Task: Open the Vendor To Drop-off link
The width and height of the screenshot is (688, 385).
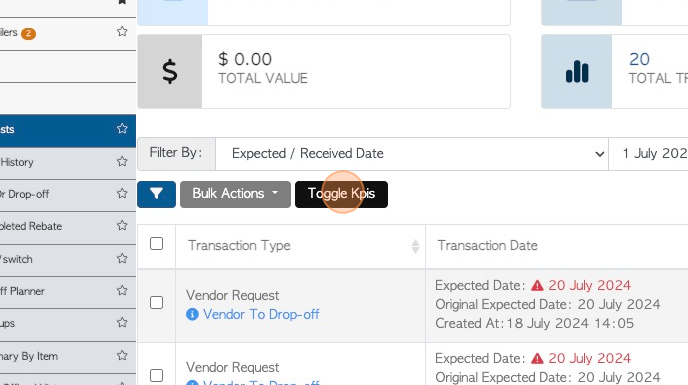Action: [261, 314]
